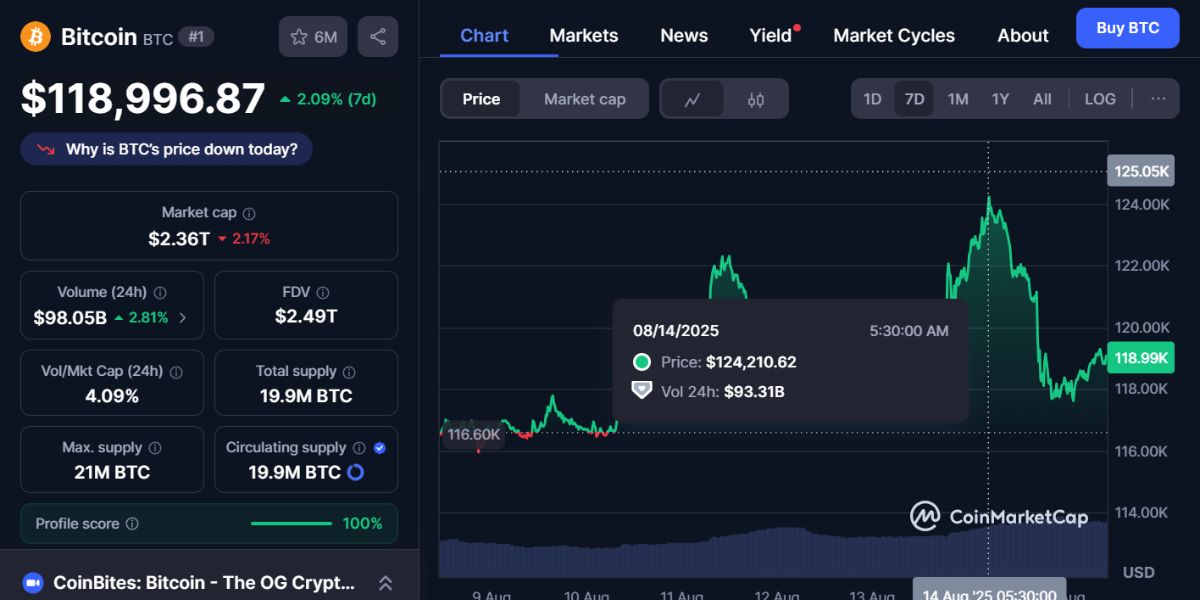
Task: Click the Market cap info tooltip icon
Action: click(247, 212)
